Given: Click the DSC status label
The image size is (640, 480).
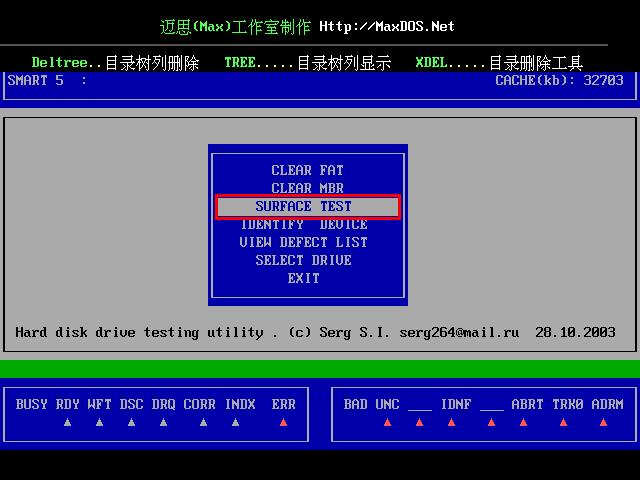Looking at the screenshot, I should click(131, 404).
